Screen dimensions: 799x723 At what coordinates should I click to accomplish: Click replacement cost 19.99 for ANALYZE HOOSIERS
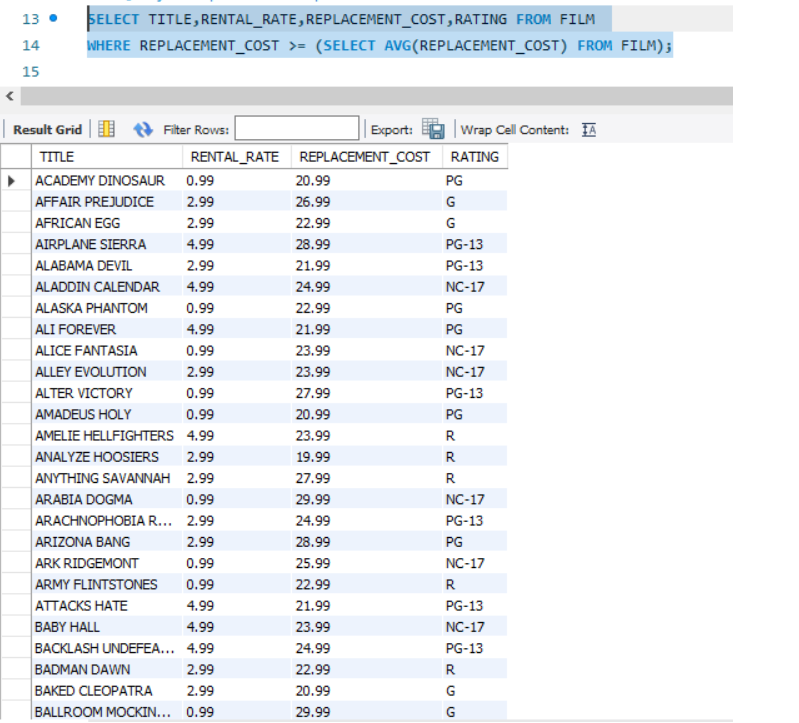[366, 457]
